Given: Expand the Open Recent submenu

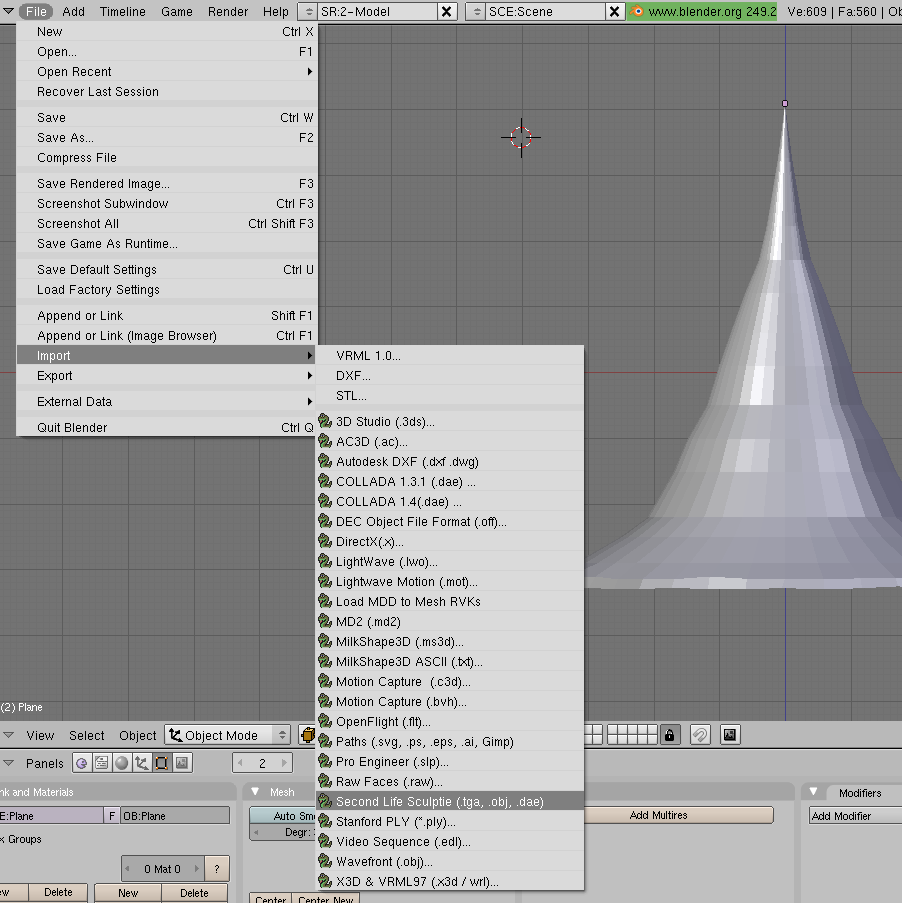Looking at the screenshot, I should click(x=167, y=71).
